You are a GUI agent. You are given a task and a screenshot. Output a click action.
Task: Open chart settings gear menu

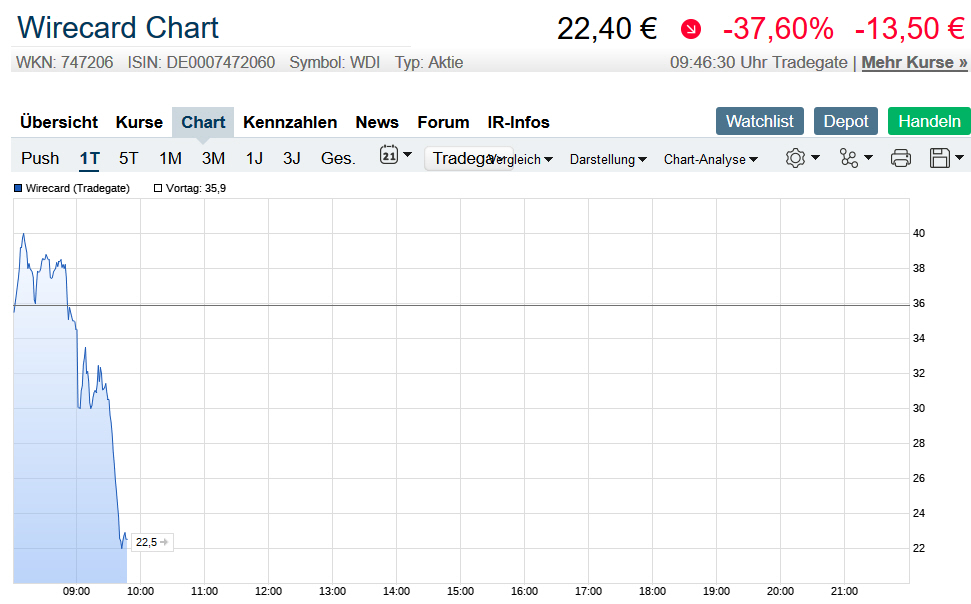[801, 158]
